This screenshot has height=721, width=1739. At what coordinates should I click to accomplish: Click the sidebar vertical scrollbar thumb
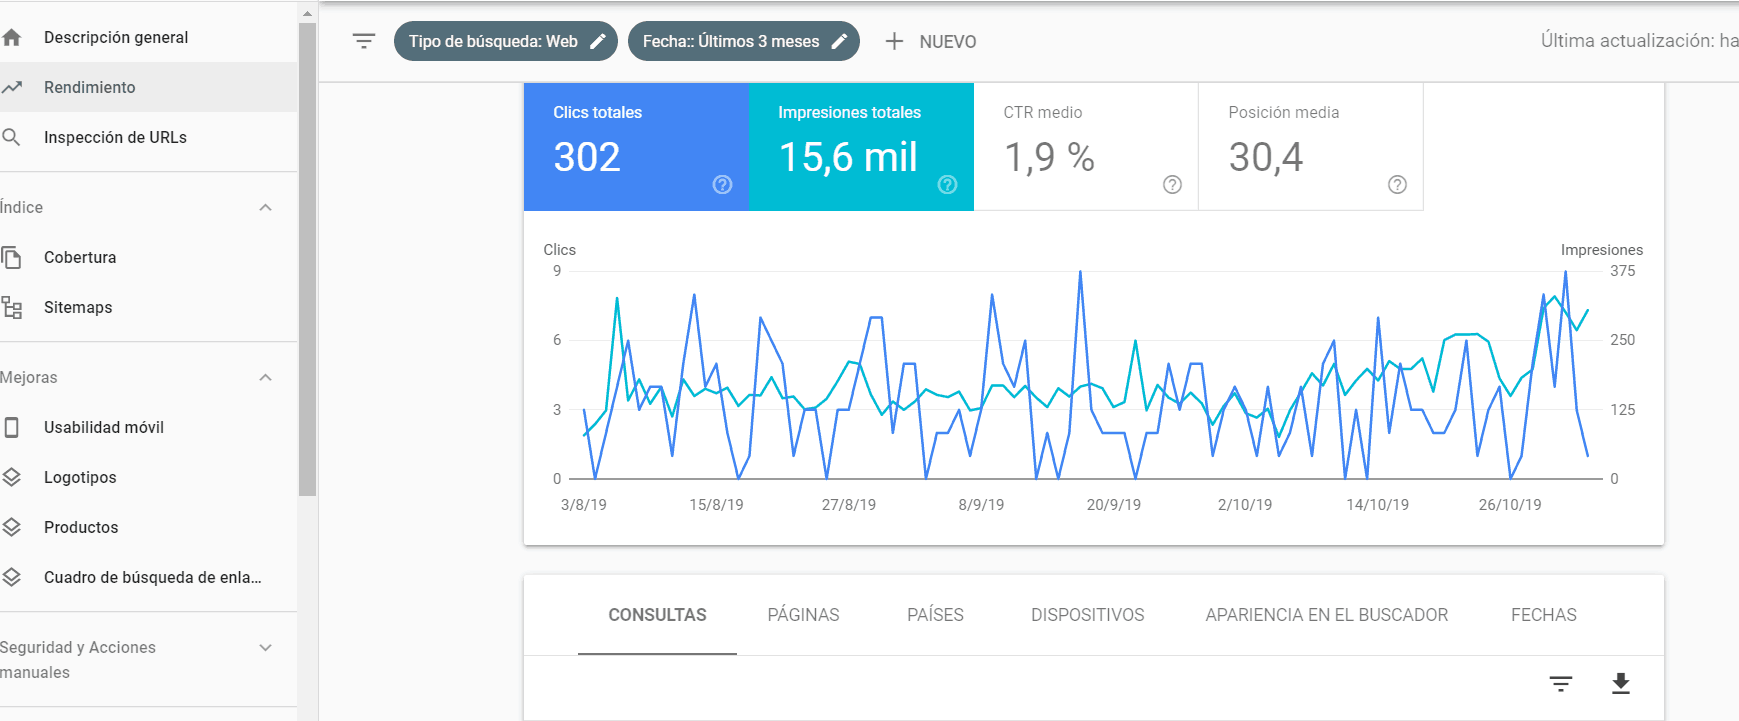click(307, 258)
